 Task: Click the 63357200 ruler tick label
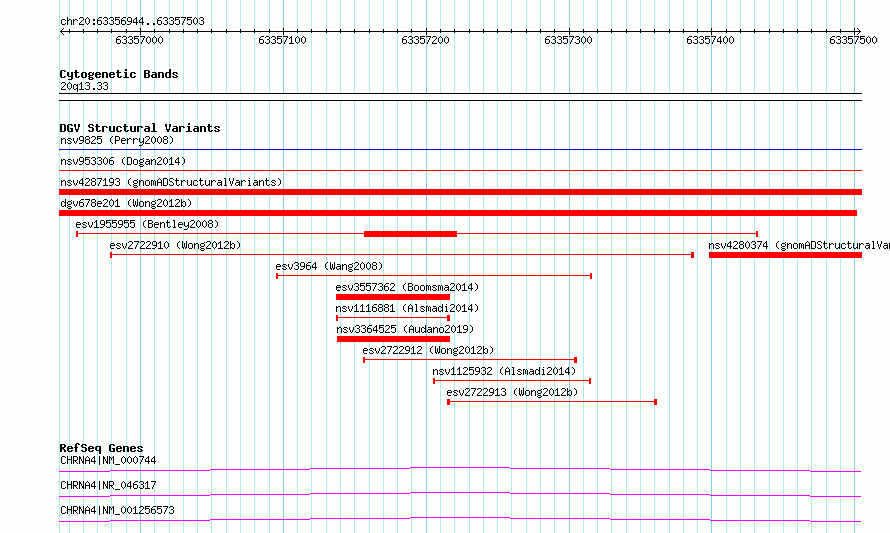(425, 40)
